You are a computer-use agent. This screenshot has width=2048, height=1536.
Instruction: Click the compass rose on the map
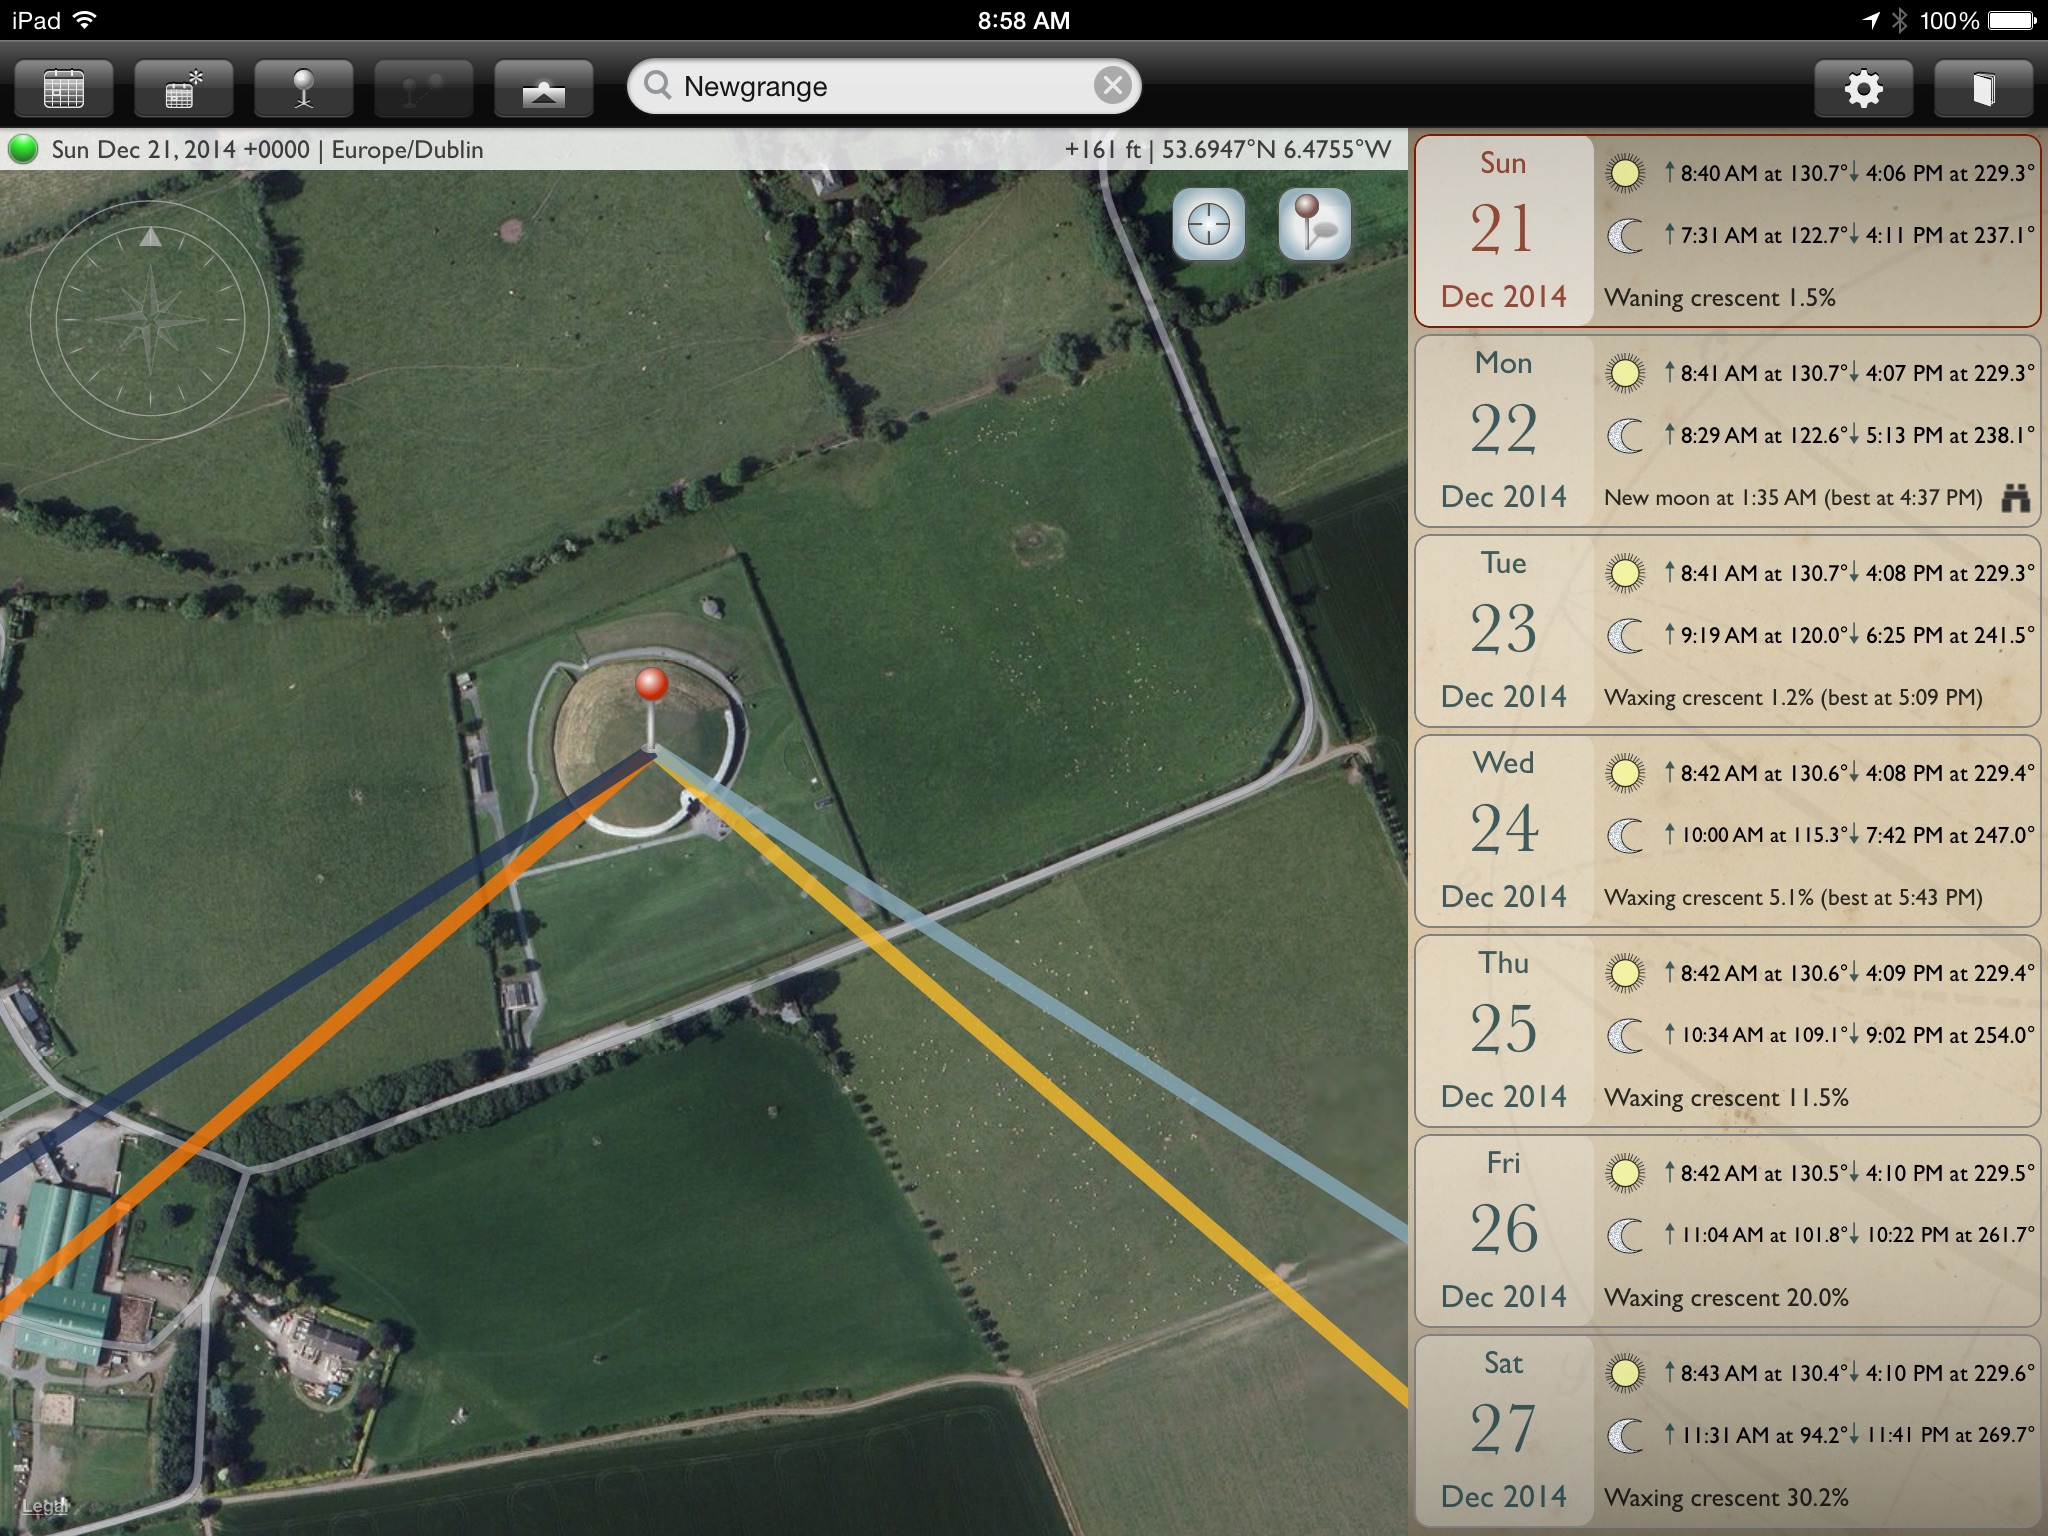coord(150,321)
